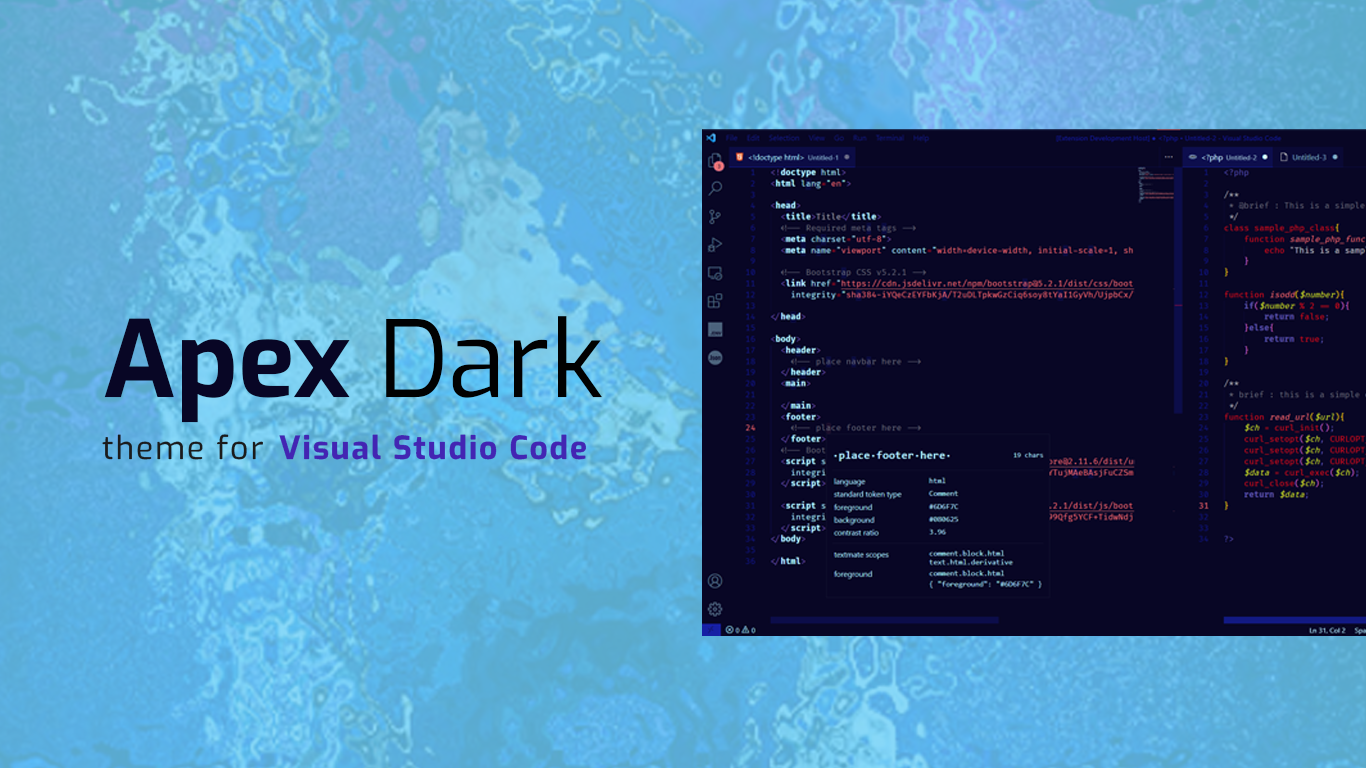Close Untitled-2 tab via its unsaved dot
This screenshot has height=768, width=1366.
coord(1265,157)
